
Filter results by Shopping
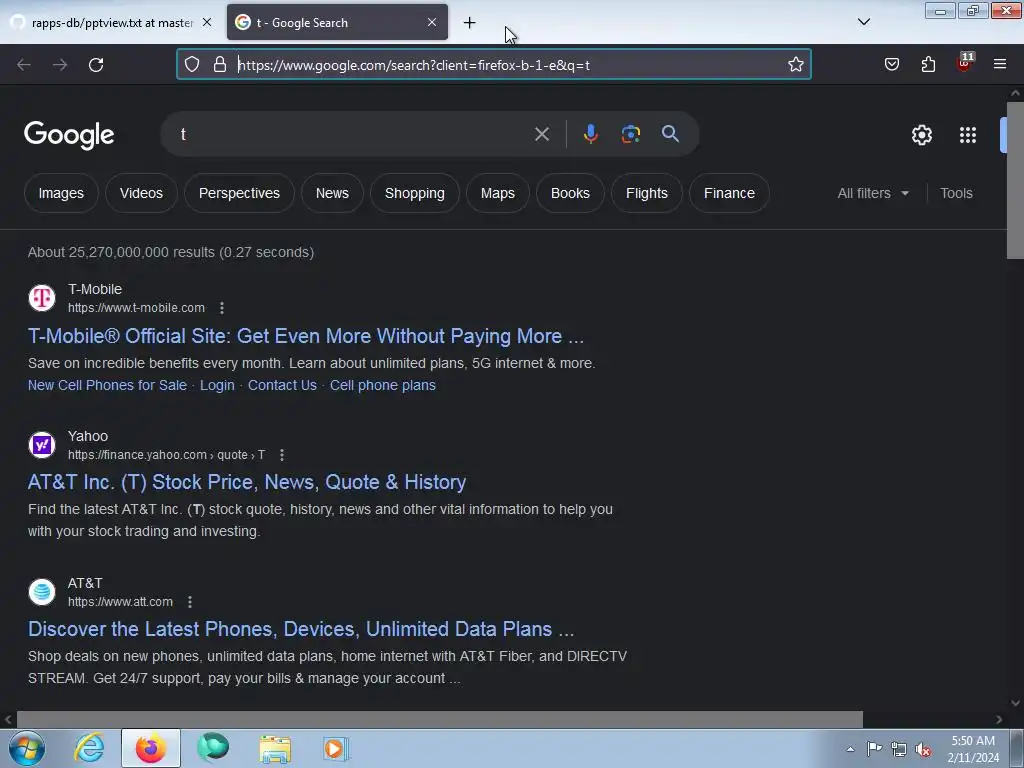click(x=415, y=193)
